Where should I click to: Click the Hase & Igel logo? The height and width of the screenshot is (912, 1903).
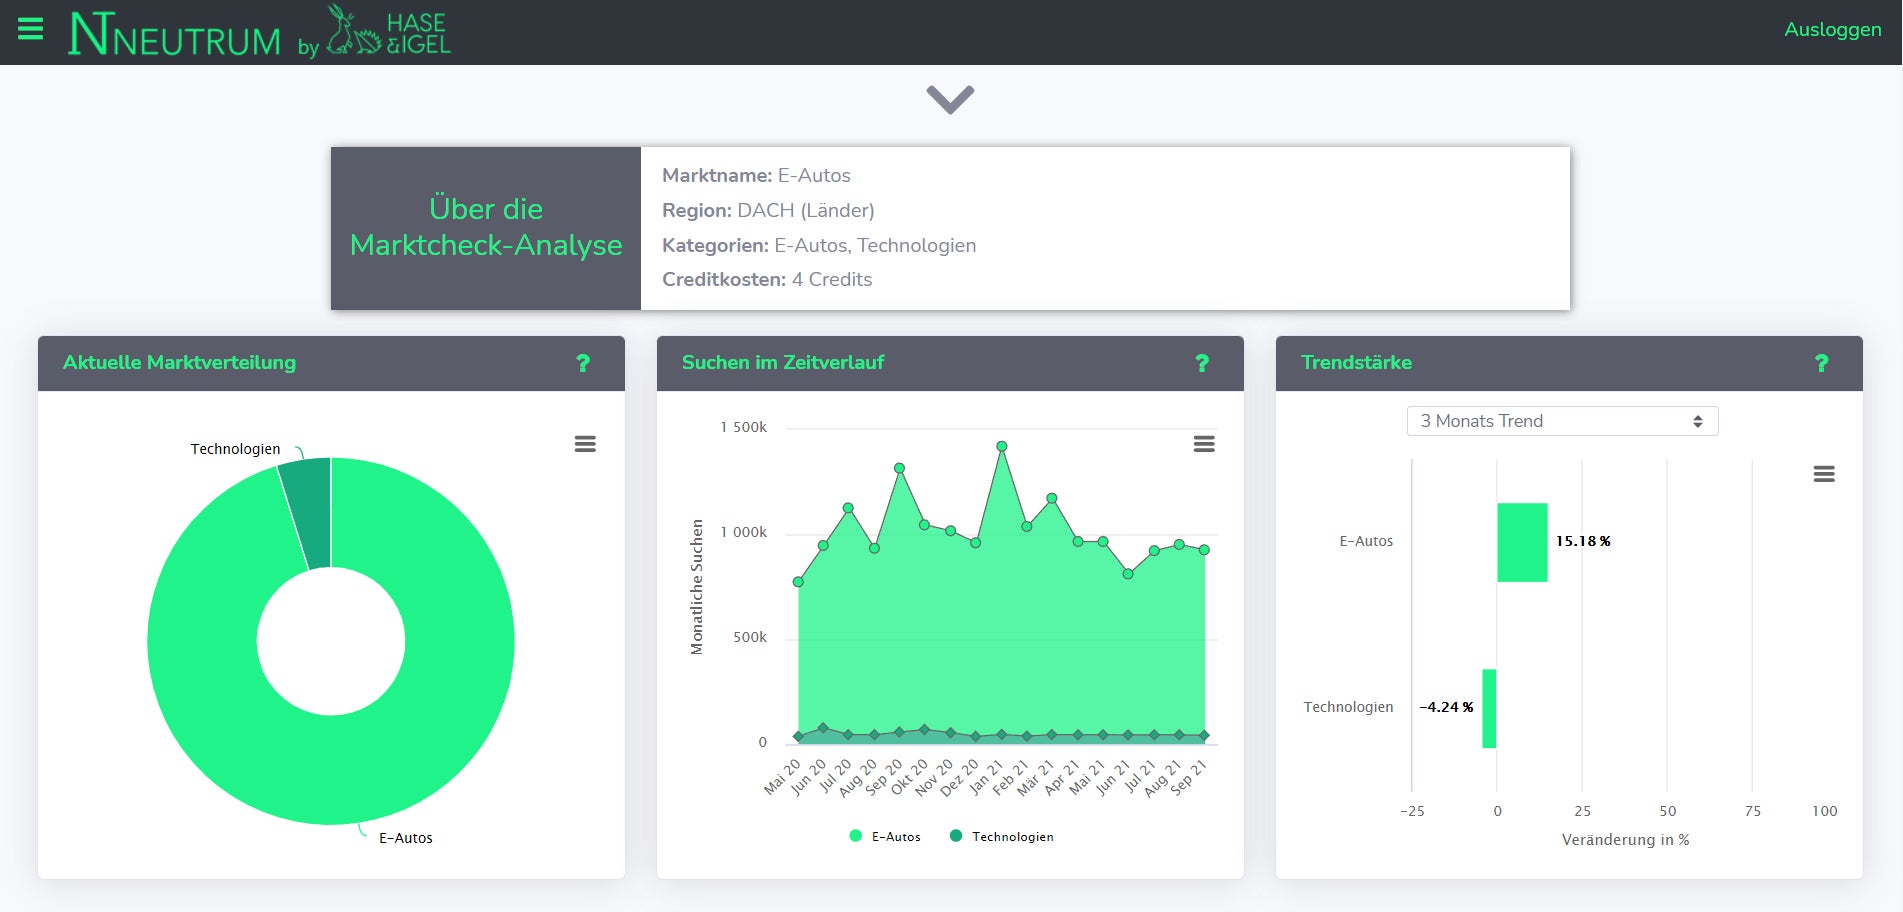pyautogui.click(x=388, y=31)
